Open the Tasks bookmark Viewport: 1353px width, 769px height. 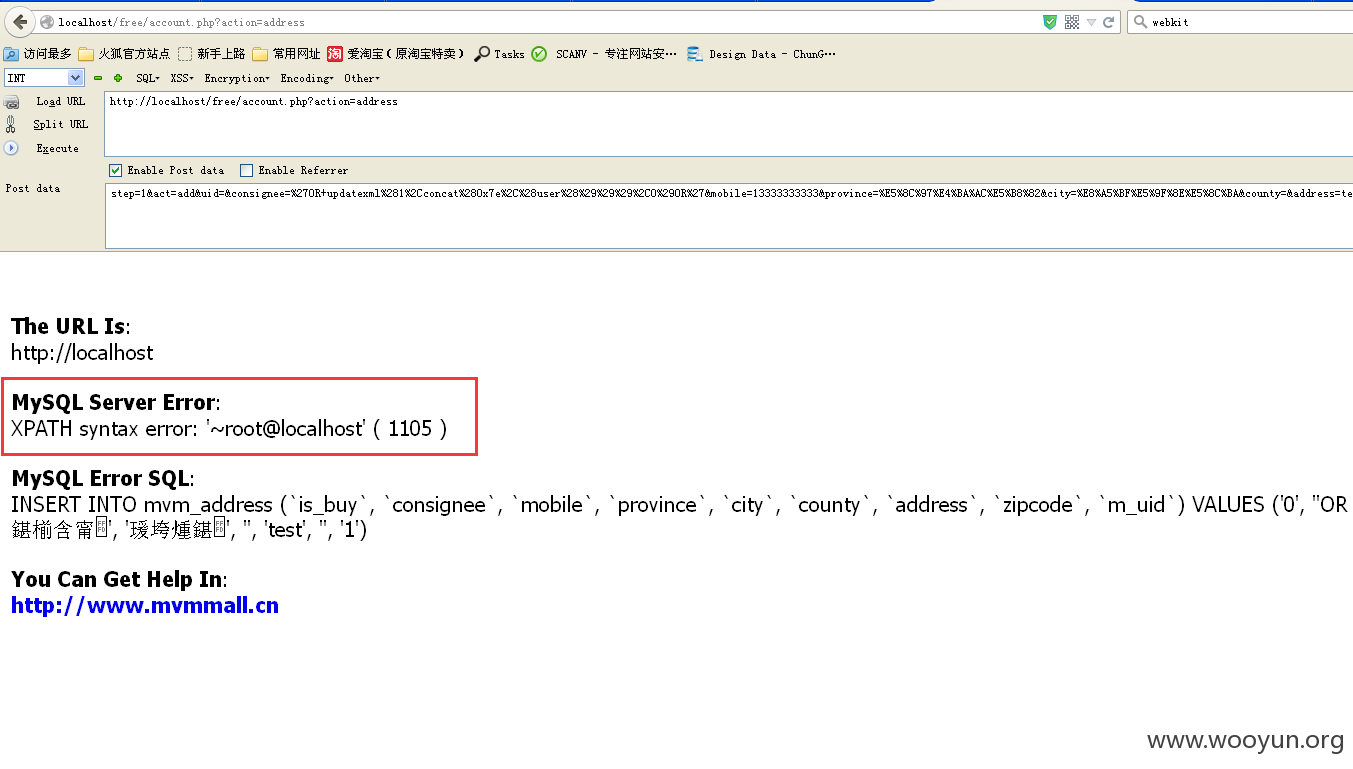click(x=500, y=54)
